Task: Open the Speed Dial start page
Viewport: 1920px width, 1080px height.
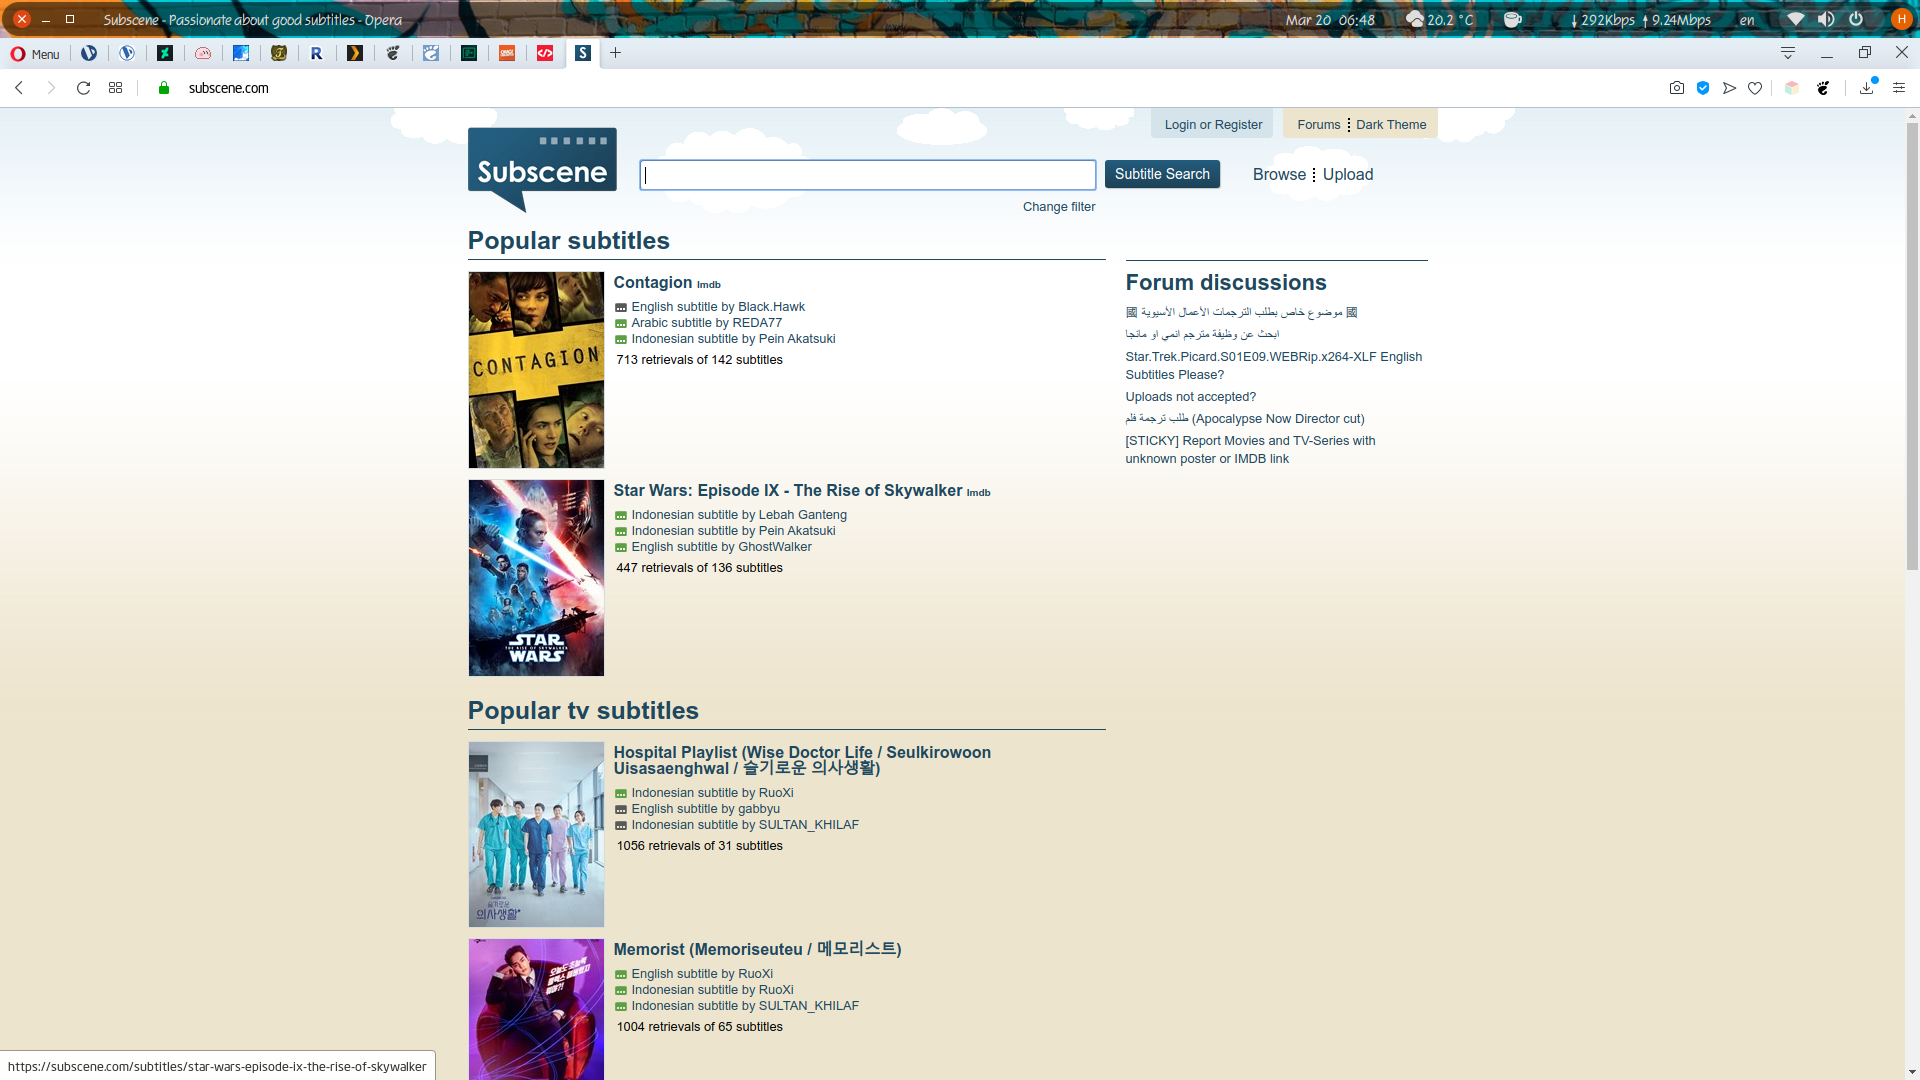Action: (x=116, y=88)
